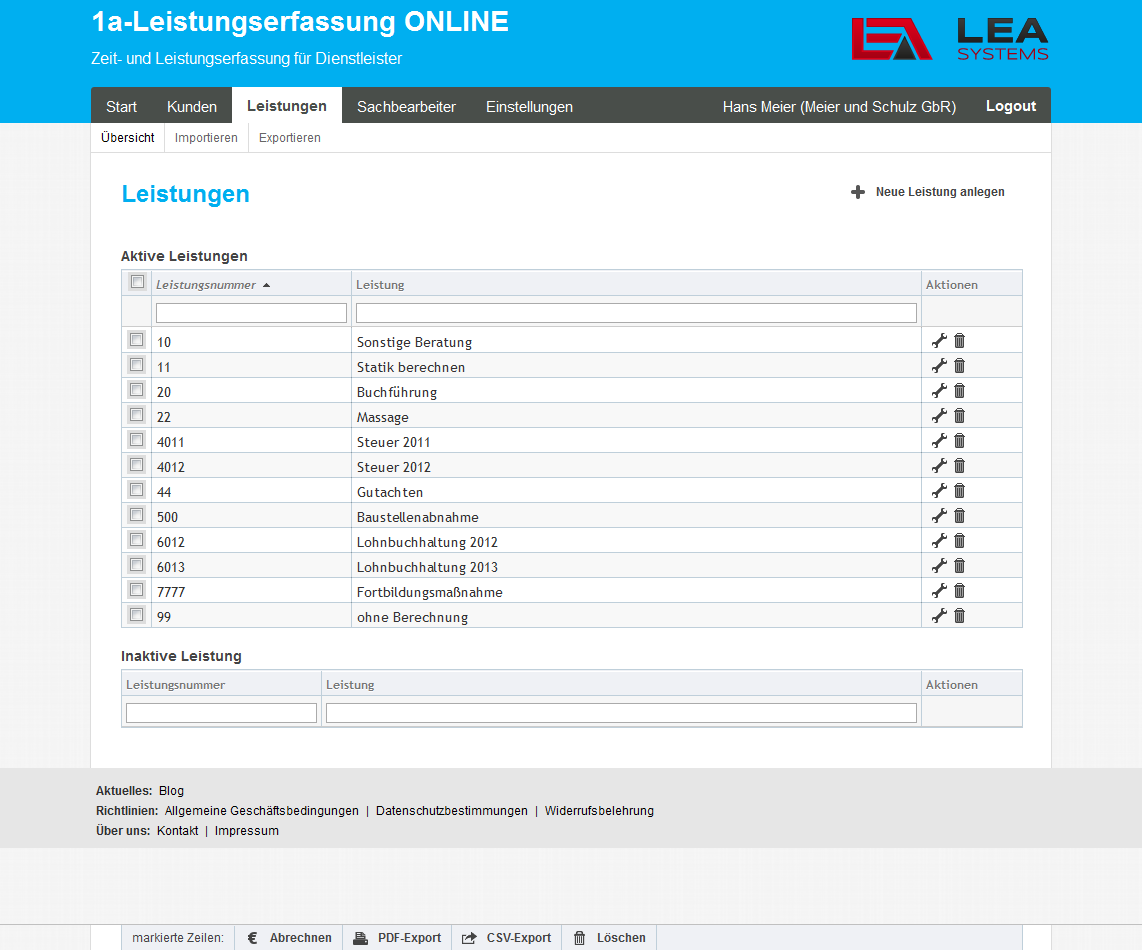Click plus icon beside Neue Leistung anlegen
This screenshot has height=950, width=1142.
coord(858,192)
